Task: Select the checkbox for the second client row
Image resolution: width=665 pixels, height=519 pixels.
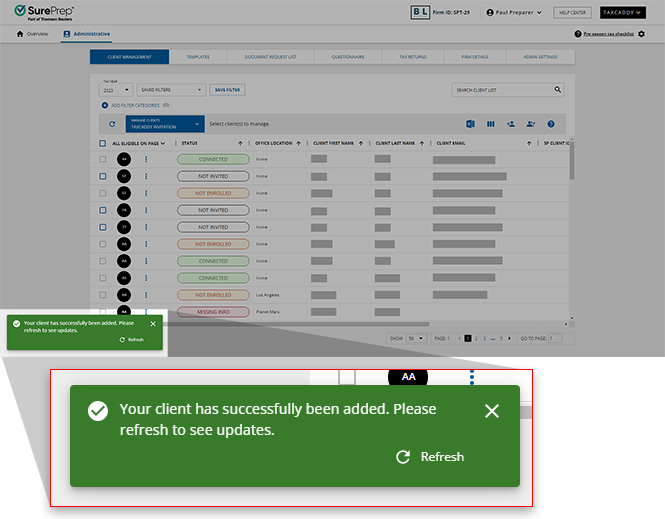Action: click(x=102, y=176)
